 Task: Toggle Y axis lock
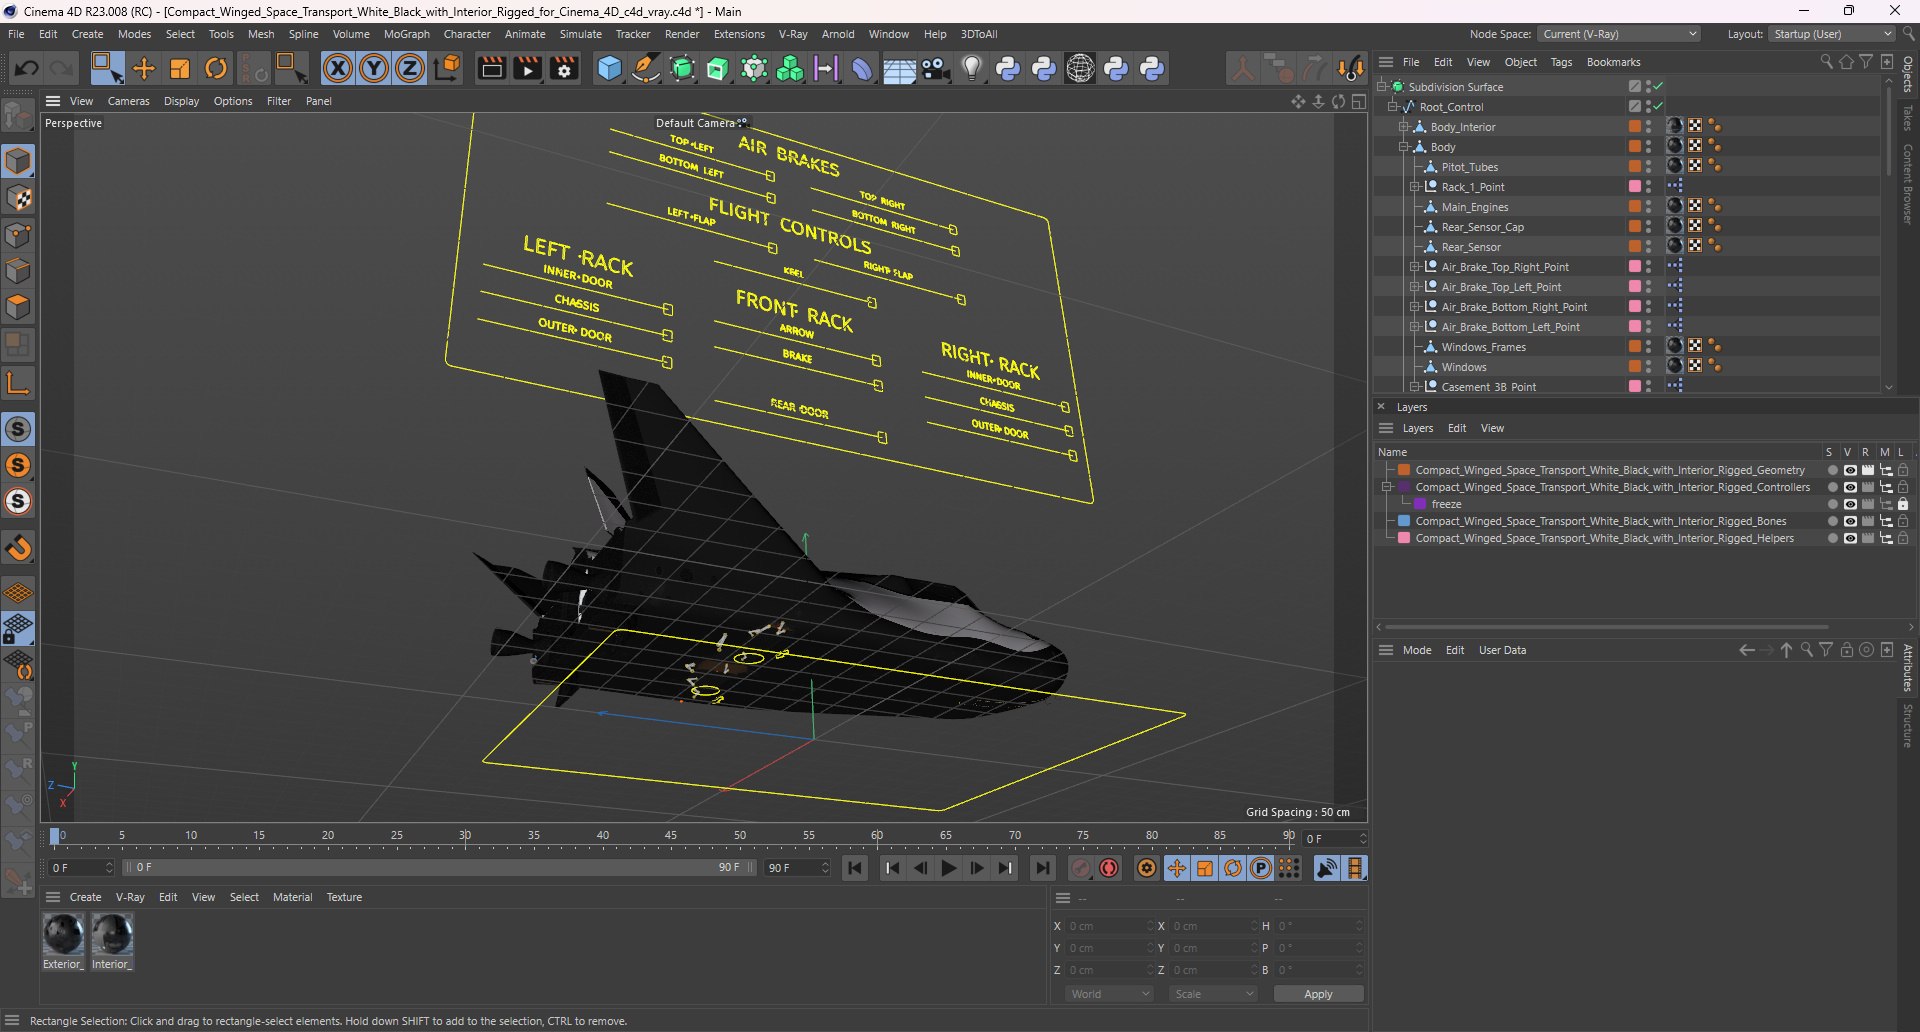click(x=374, y=68)
